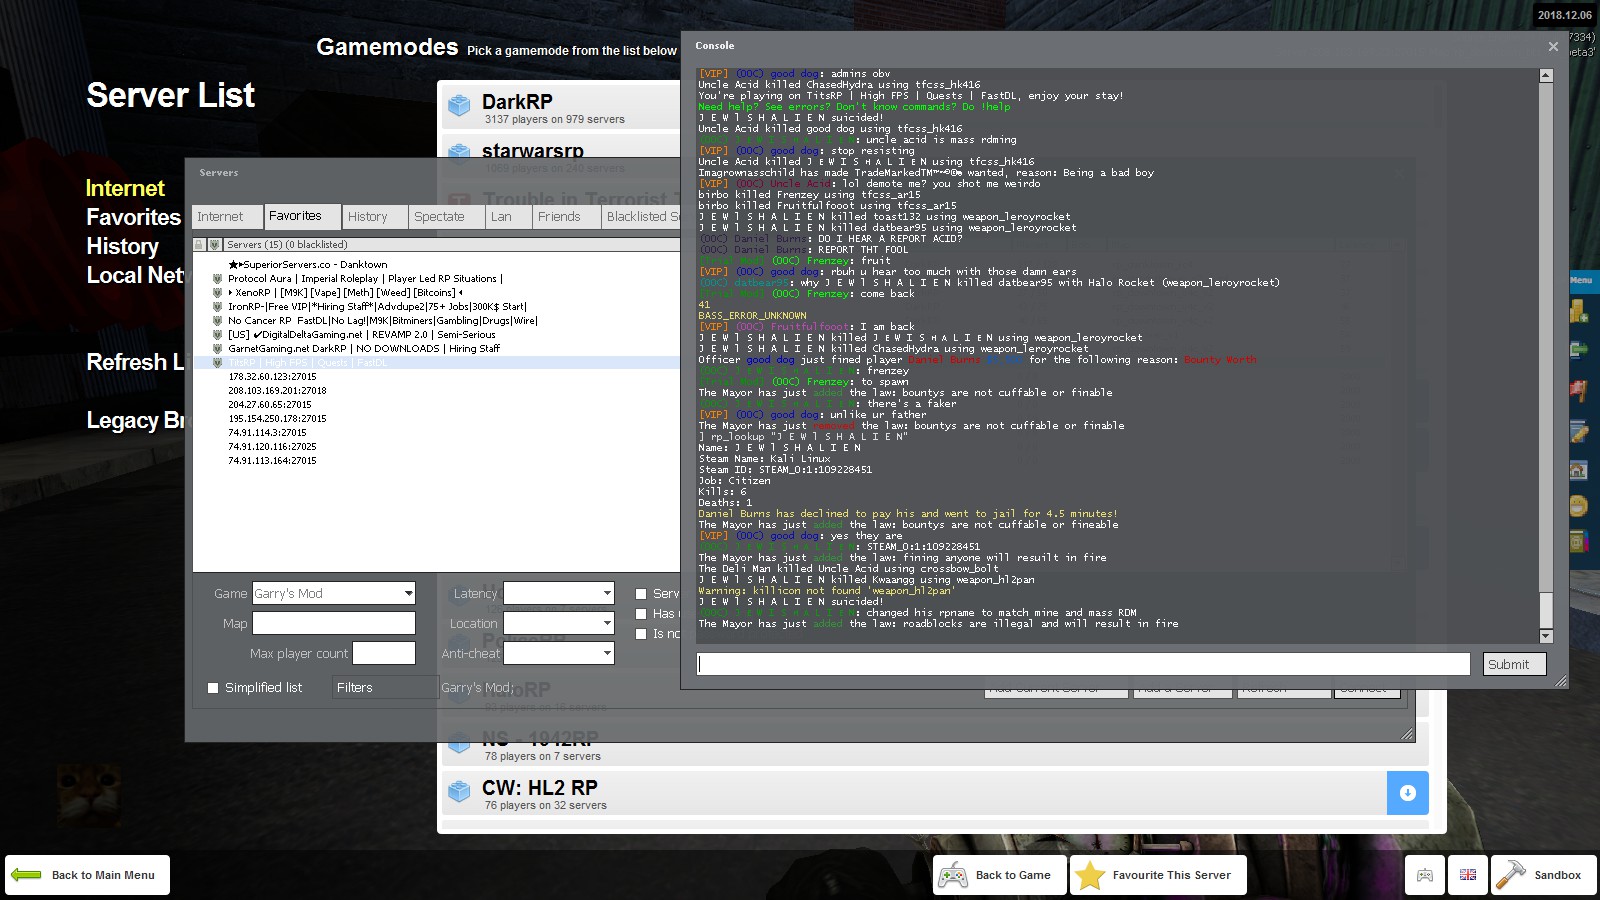The image size is (1600, 900).
Task: Click shield icon beside the highlighted TitsRP row
Action: pyautogui.click(x=217, y=363)
